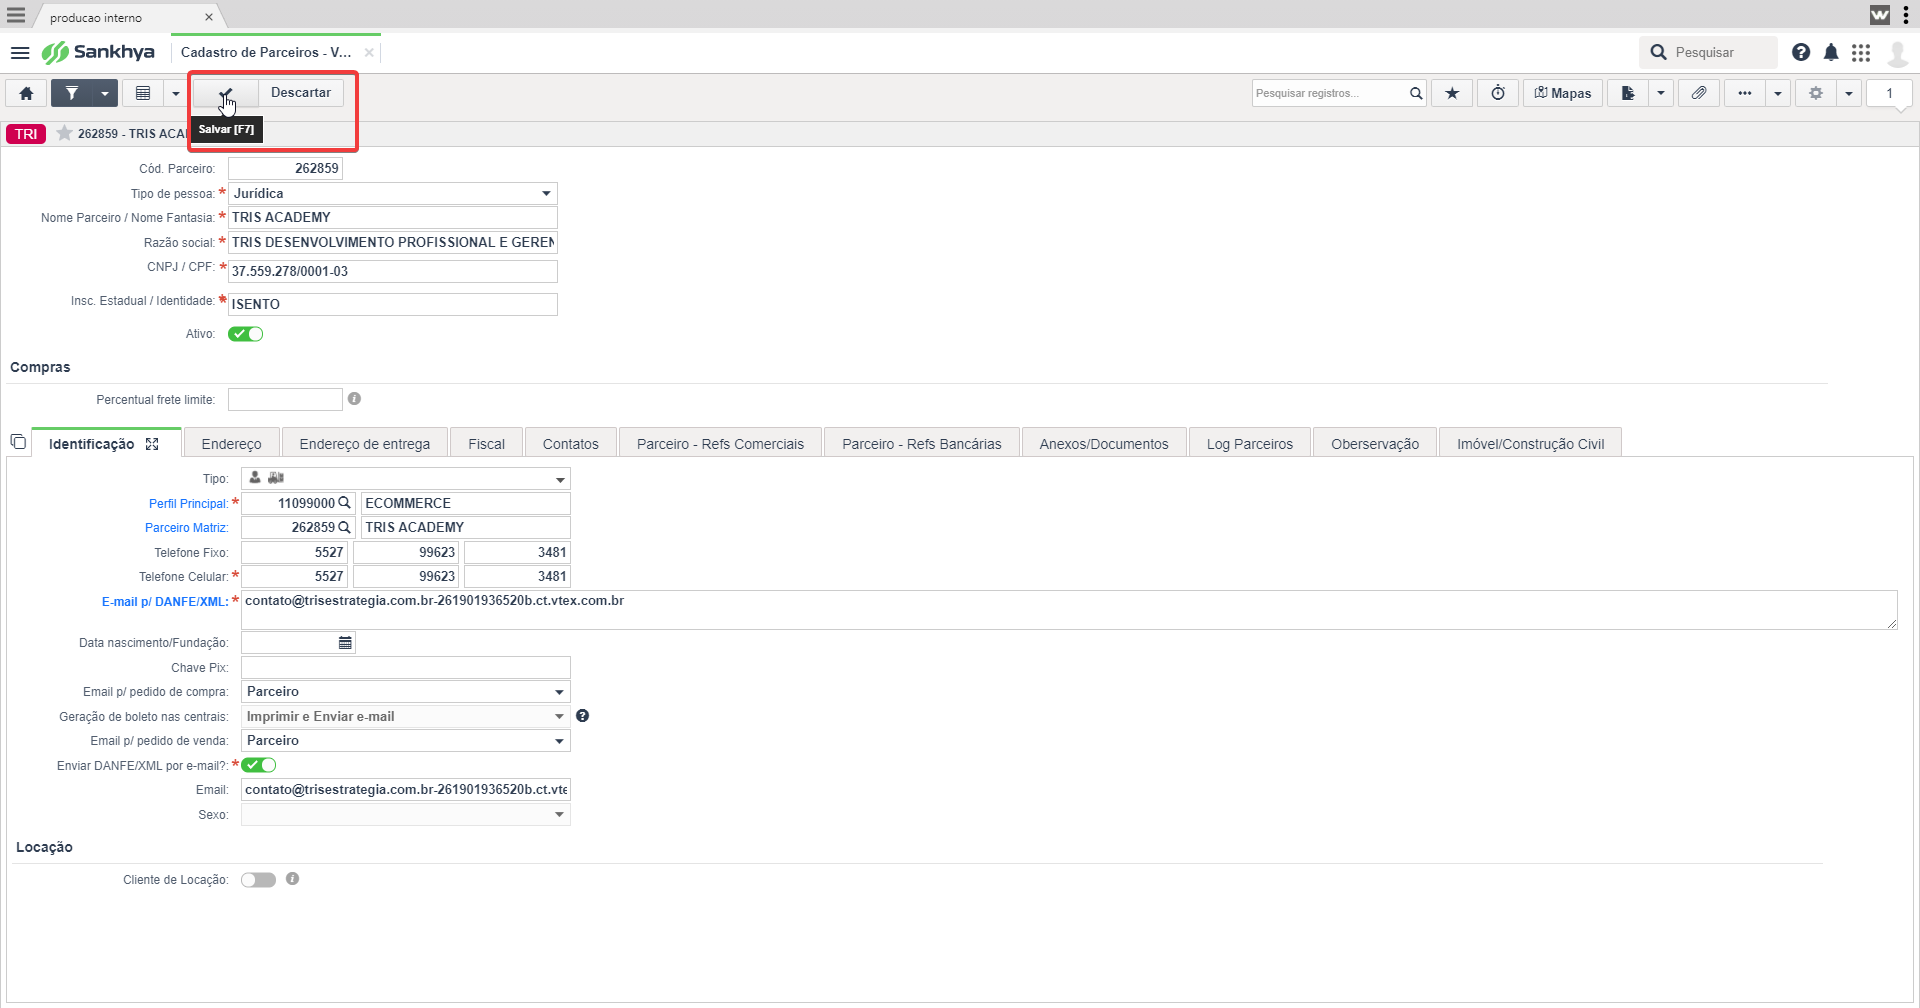This screenshot has width=1920, height=1008.
Task: Switch to grid view icon
Action: (x=143, y=93)
